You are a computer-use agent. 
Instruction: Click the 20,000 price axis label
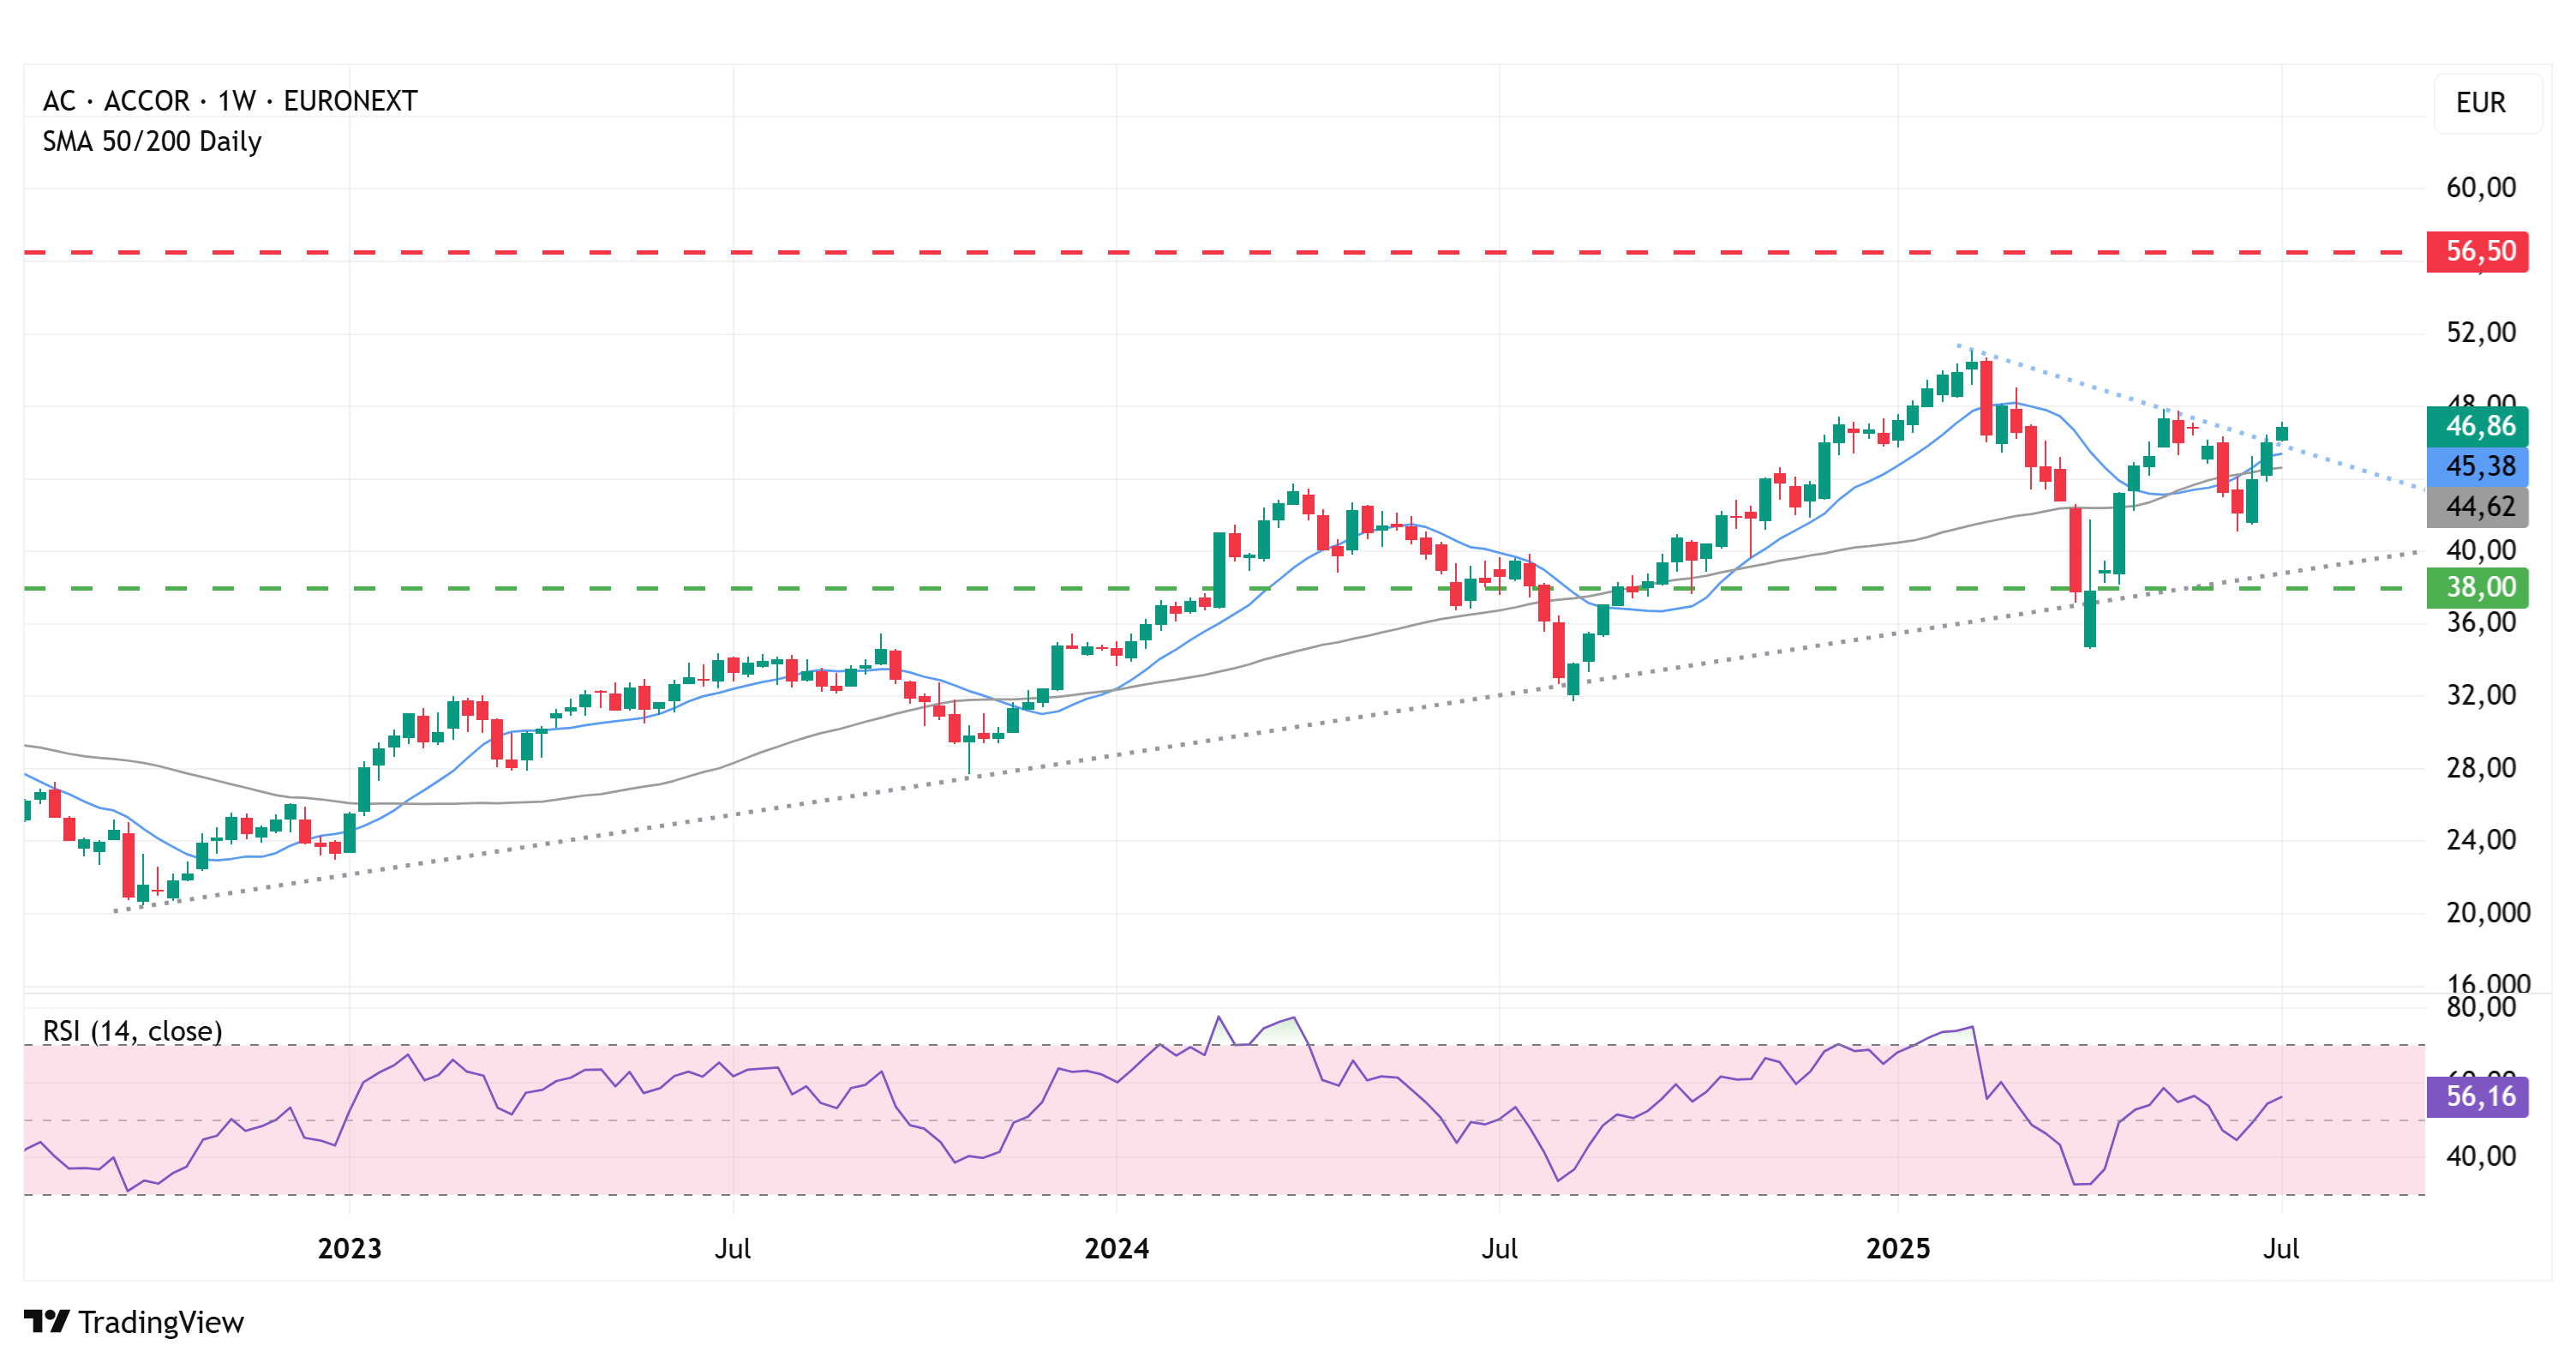pos(2488,913)
